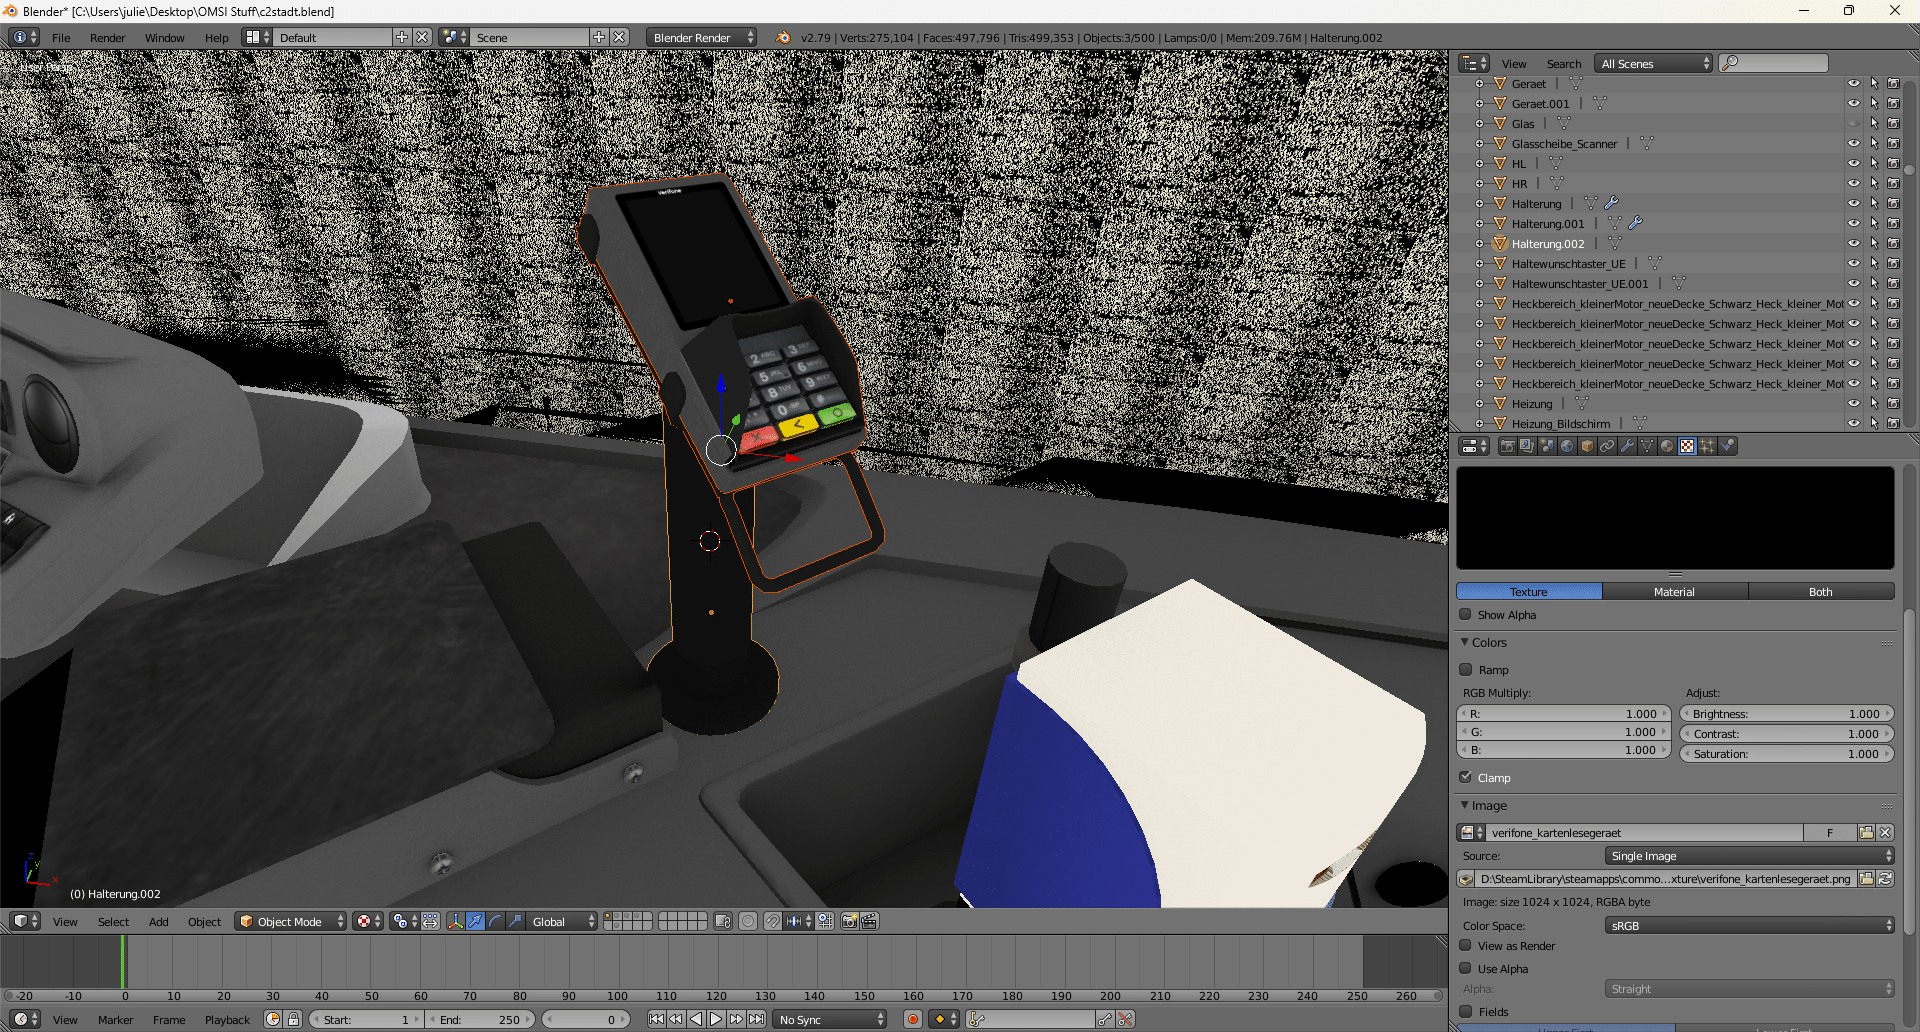Open the World properties tab icon
Viewport: 1920px width, 1032px height.
[1567, 446]
